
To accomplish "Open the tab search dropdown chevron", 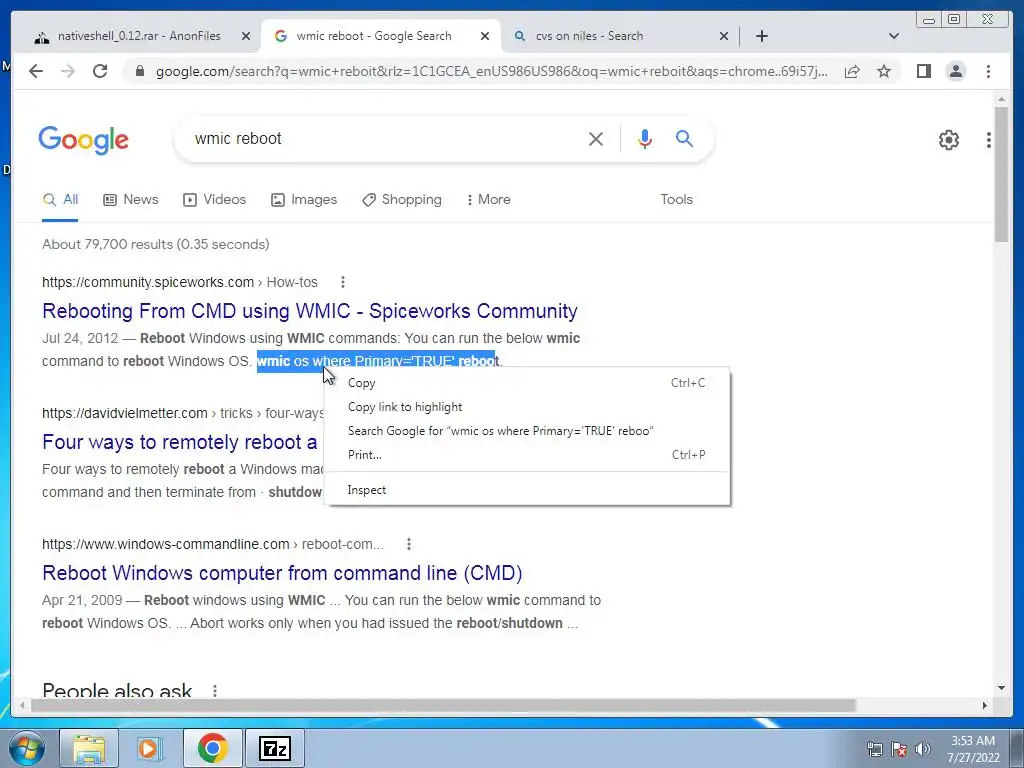I will click(x=894, y=36).
